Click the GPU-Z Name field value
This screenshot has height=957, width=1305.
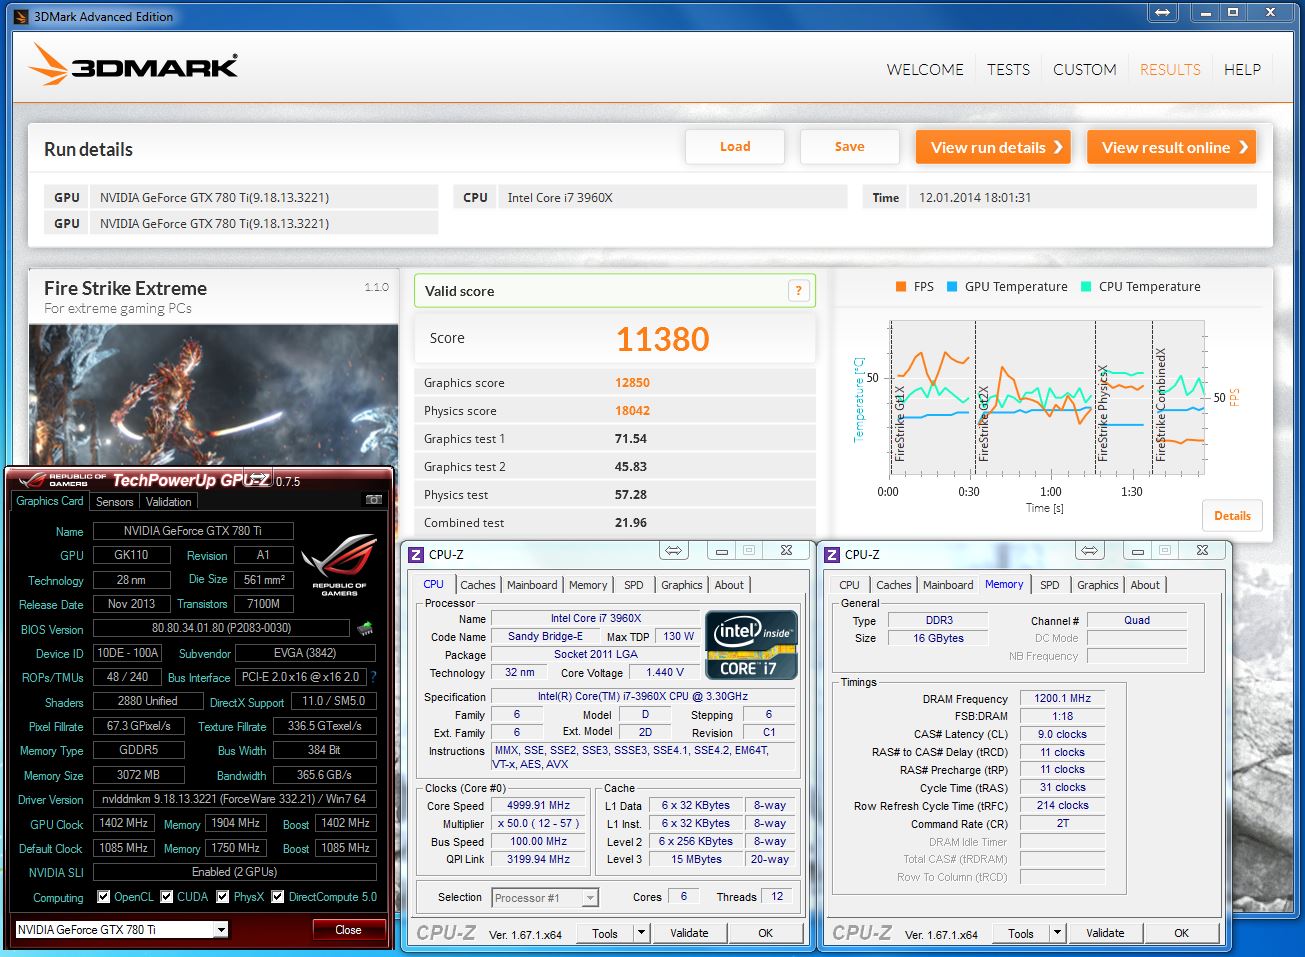point(193,531)
